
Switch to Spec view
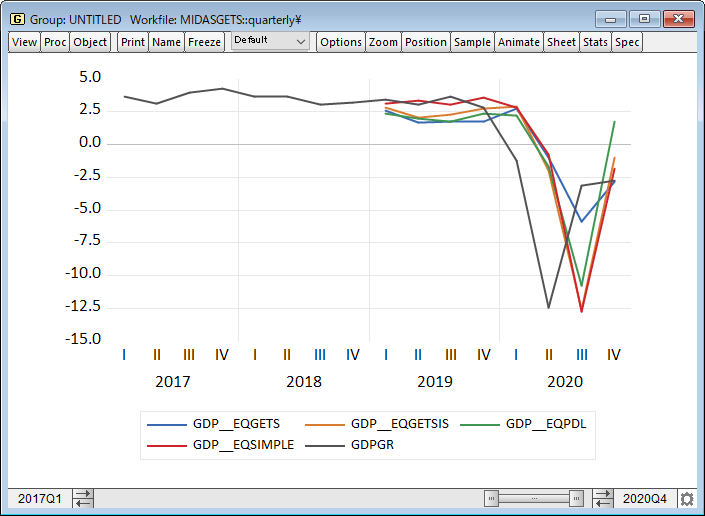[627, 42]
